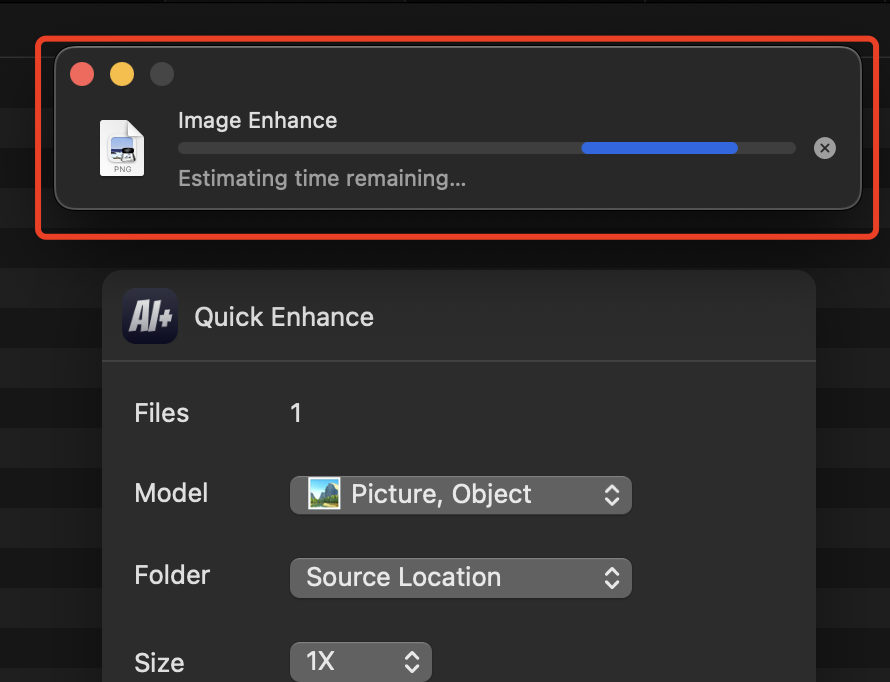
Task: Click the Quick Enhance panel heading
Action: [x=284, y=317]
